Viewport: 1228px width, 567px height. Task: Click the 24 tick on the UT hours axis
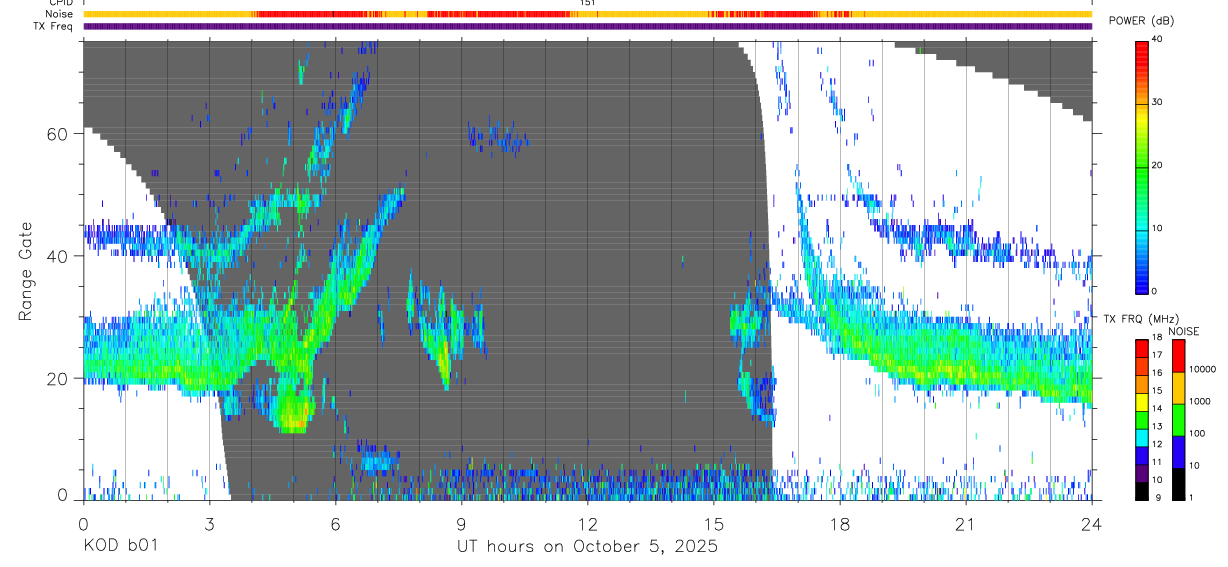[x=1092, y=522]
